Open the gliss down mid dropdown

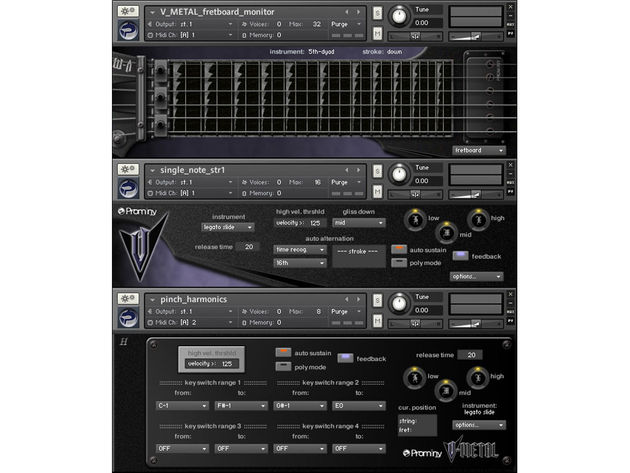(x=359, y=222)
